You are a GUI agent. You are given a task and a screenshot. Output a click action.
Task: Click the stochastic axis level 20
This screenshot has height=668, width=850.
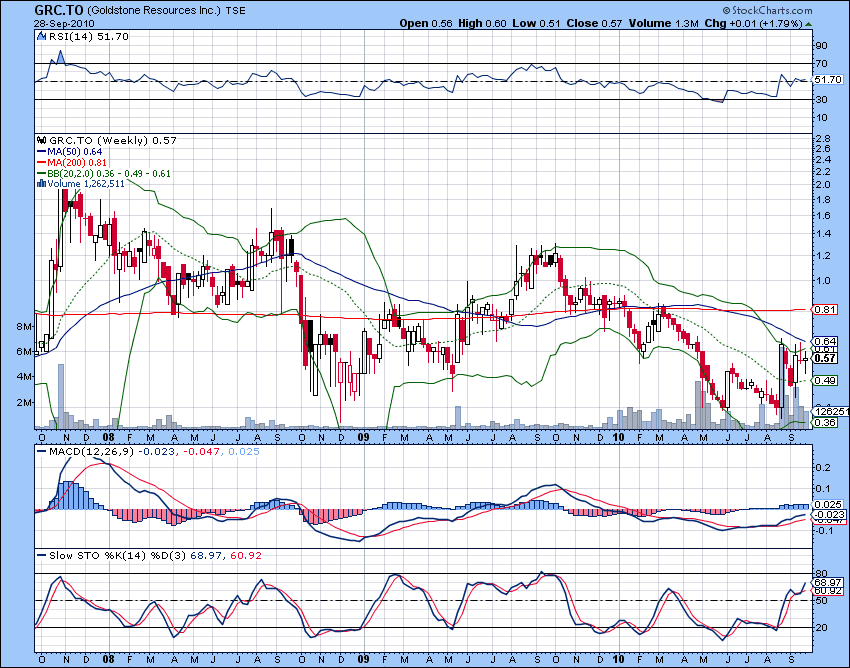[822, 628]
